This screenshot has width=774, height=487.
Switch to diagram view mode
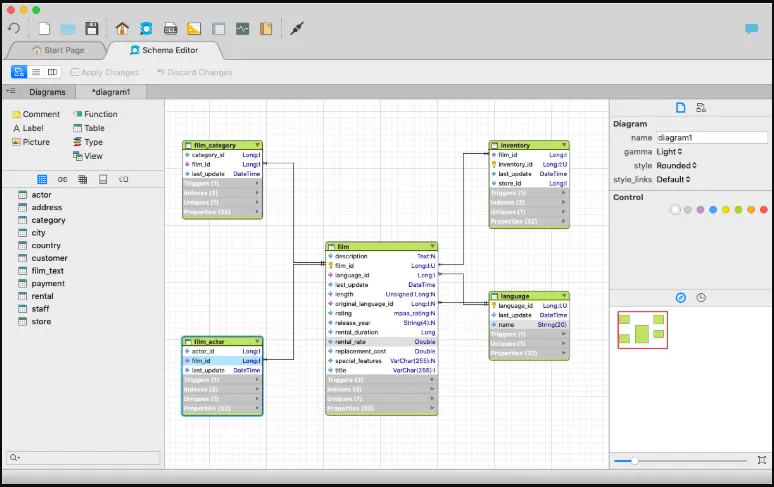point(19,72)
